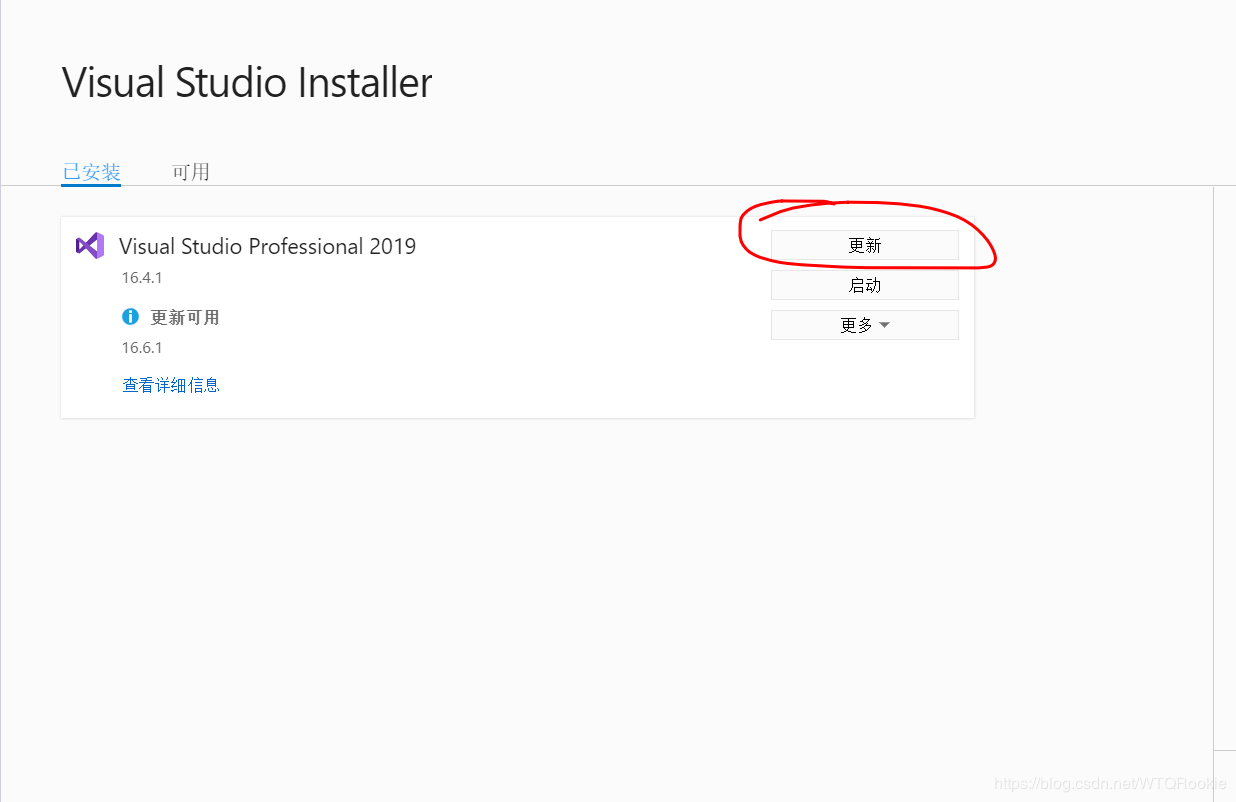The height and width of the screenshot is (802, 1236).
Task: Click the Visual Studio Professional 2019 product name
Action: 267,246
